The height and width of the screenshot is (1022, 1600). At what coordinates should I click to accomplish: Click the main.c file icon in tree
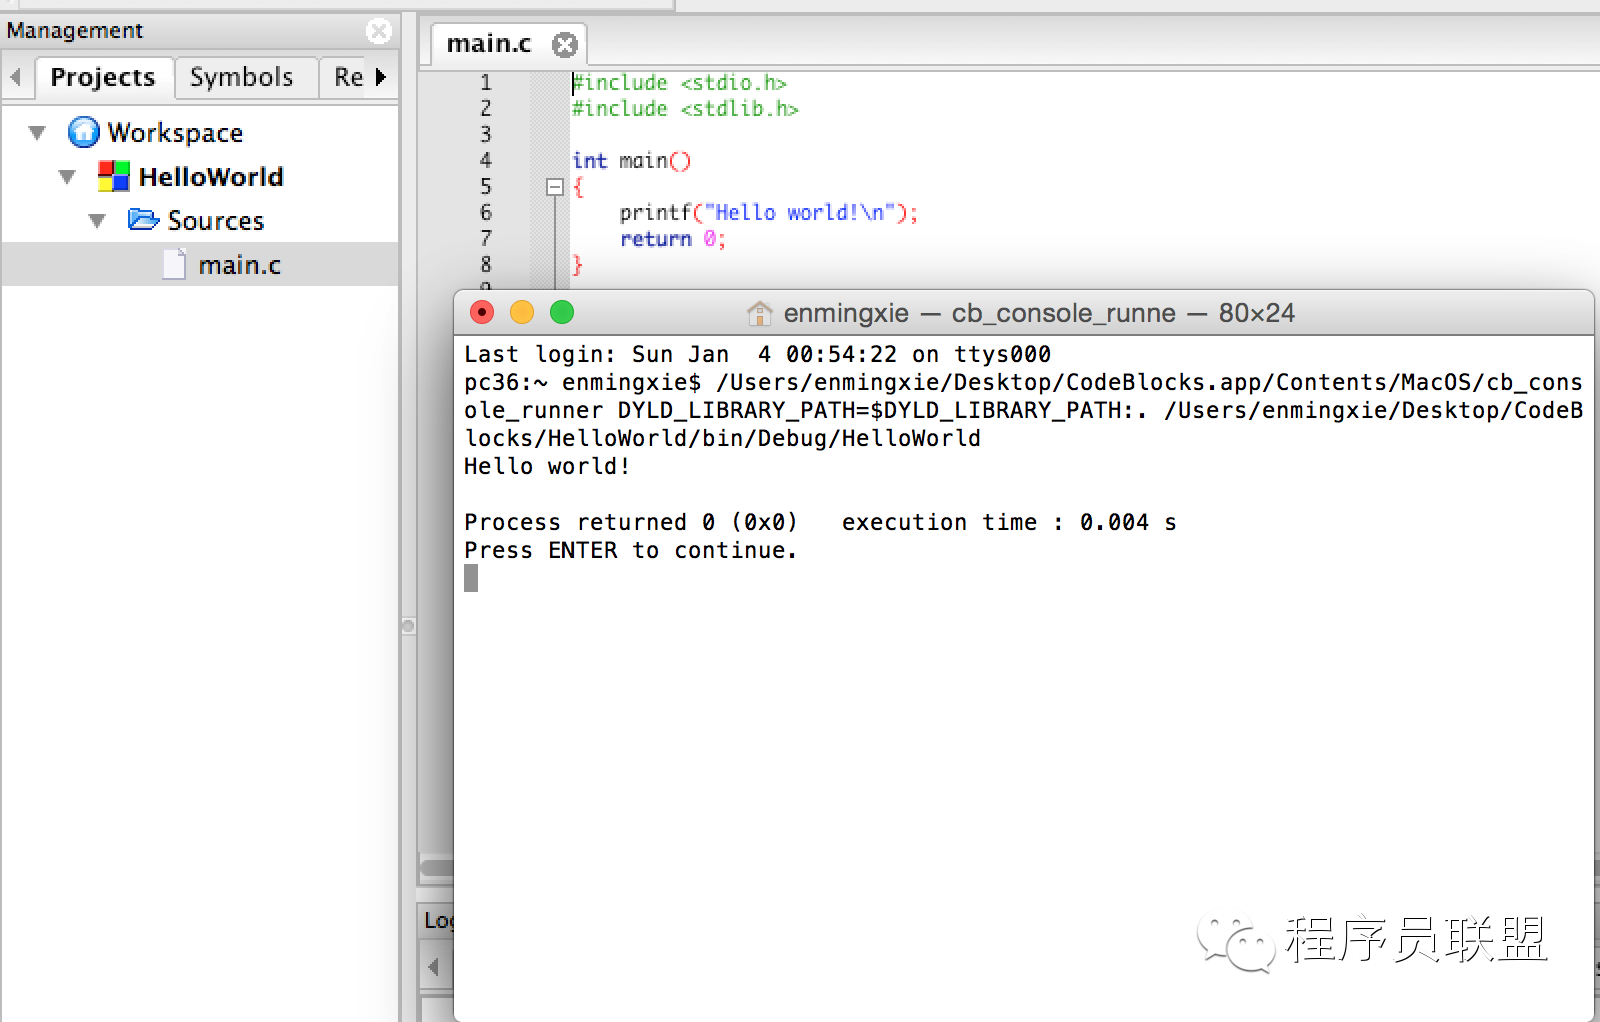(x=174, y=264)
